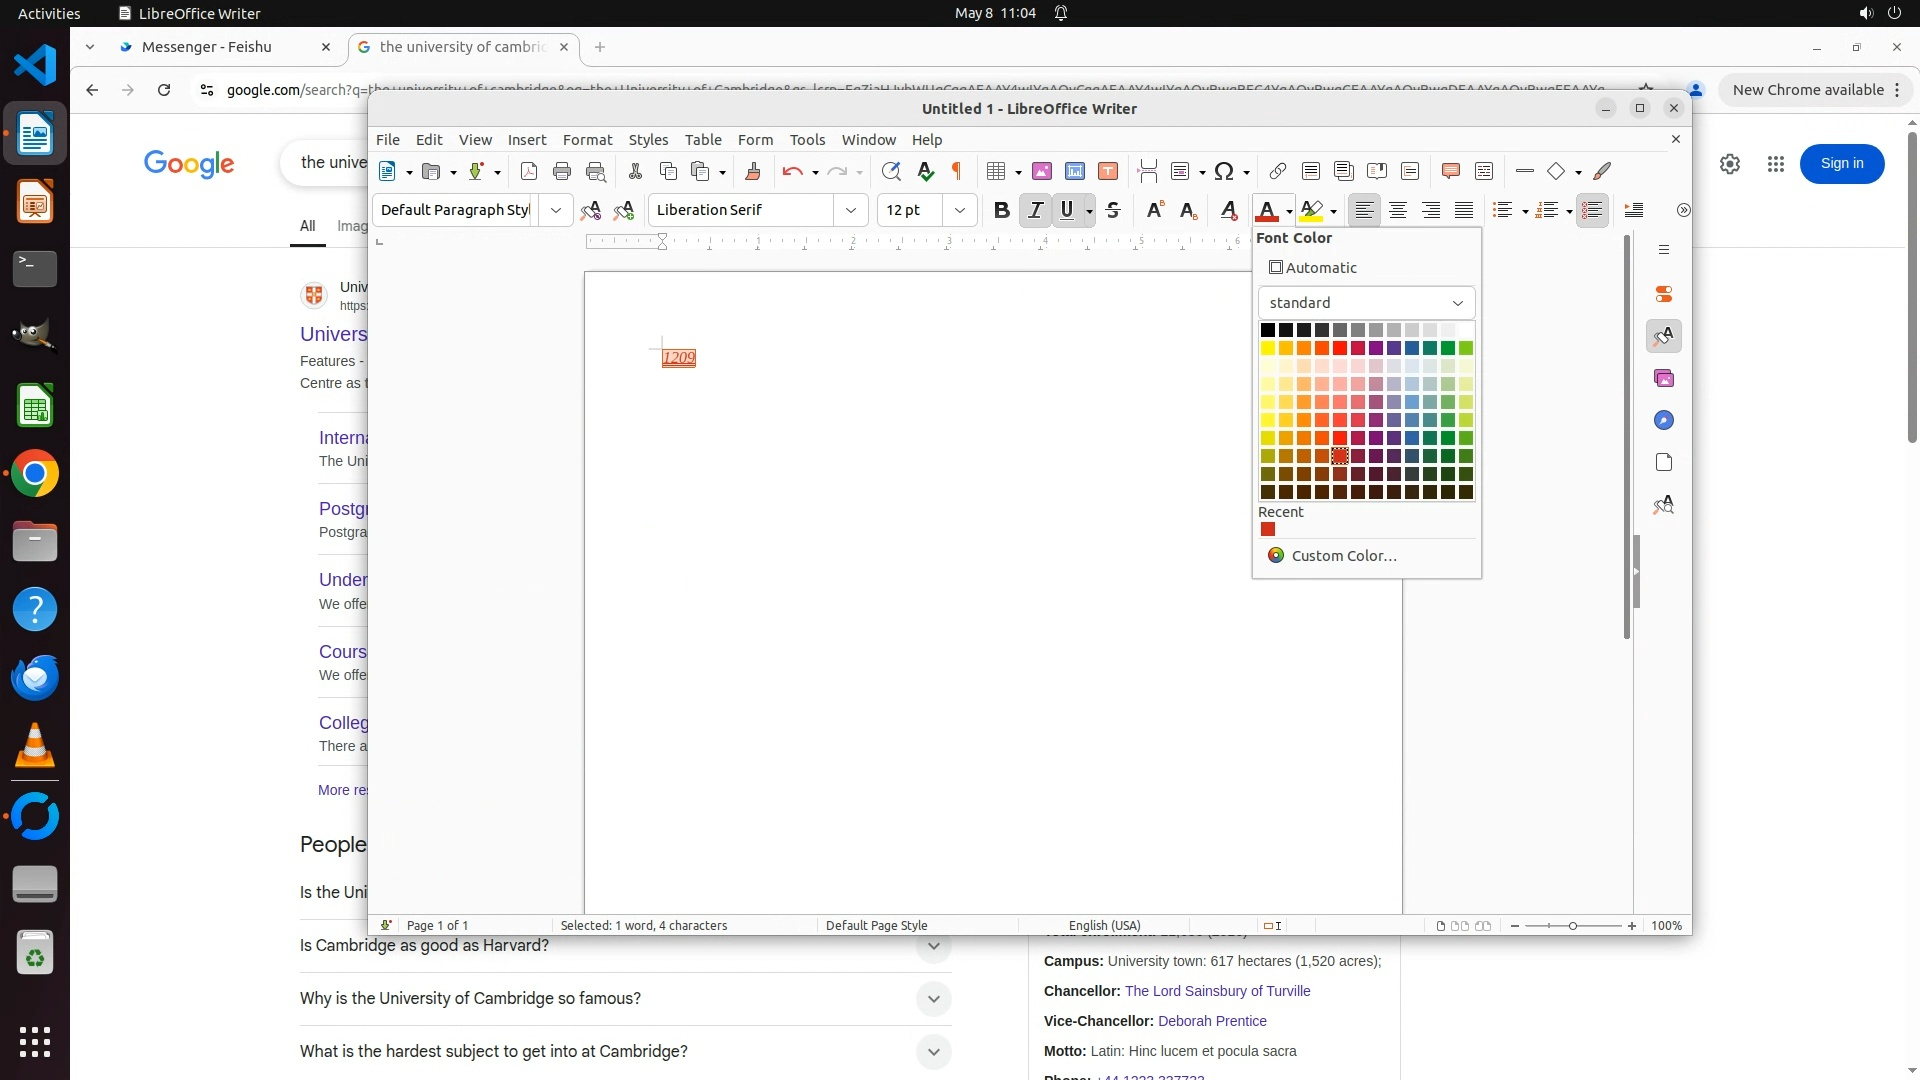
Task: Toggle Italic formatting off
Action: [1035, 210]
